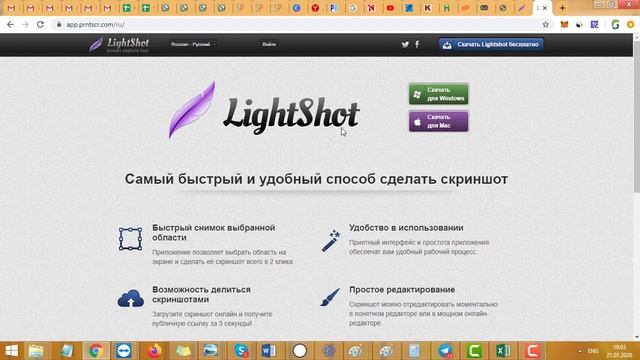
Task: Click heading 'Удобство в использовании'
Action: pyautogui.click(x=406, y=228)
